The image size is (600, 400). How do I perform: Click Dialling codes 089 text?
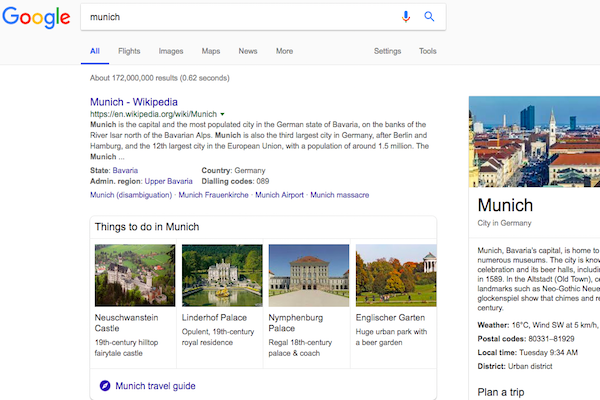click(x=235, y=181)
